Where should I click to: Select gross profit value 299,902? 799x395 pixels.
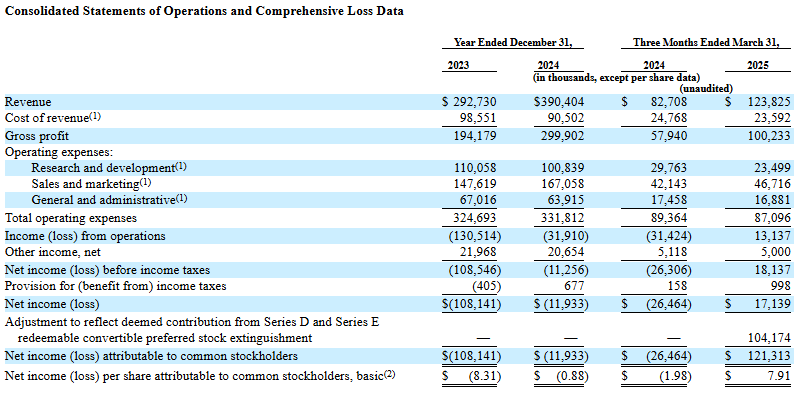(563, 136)
